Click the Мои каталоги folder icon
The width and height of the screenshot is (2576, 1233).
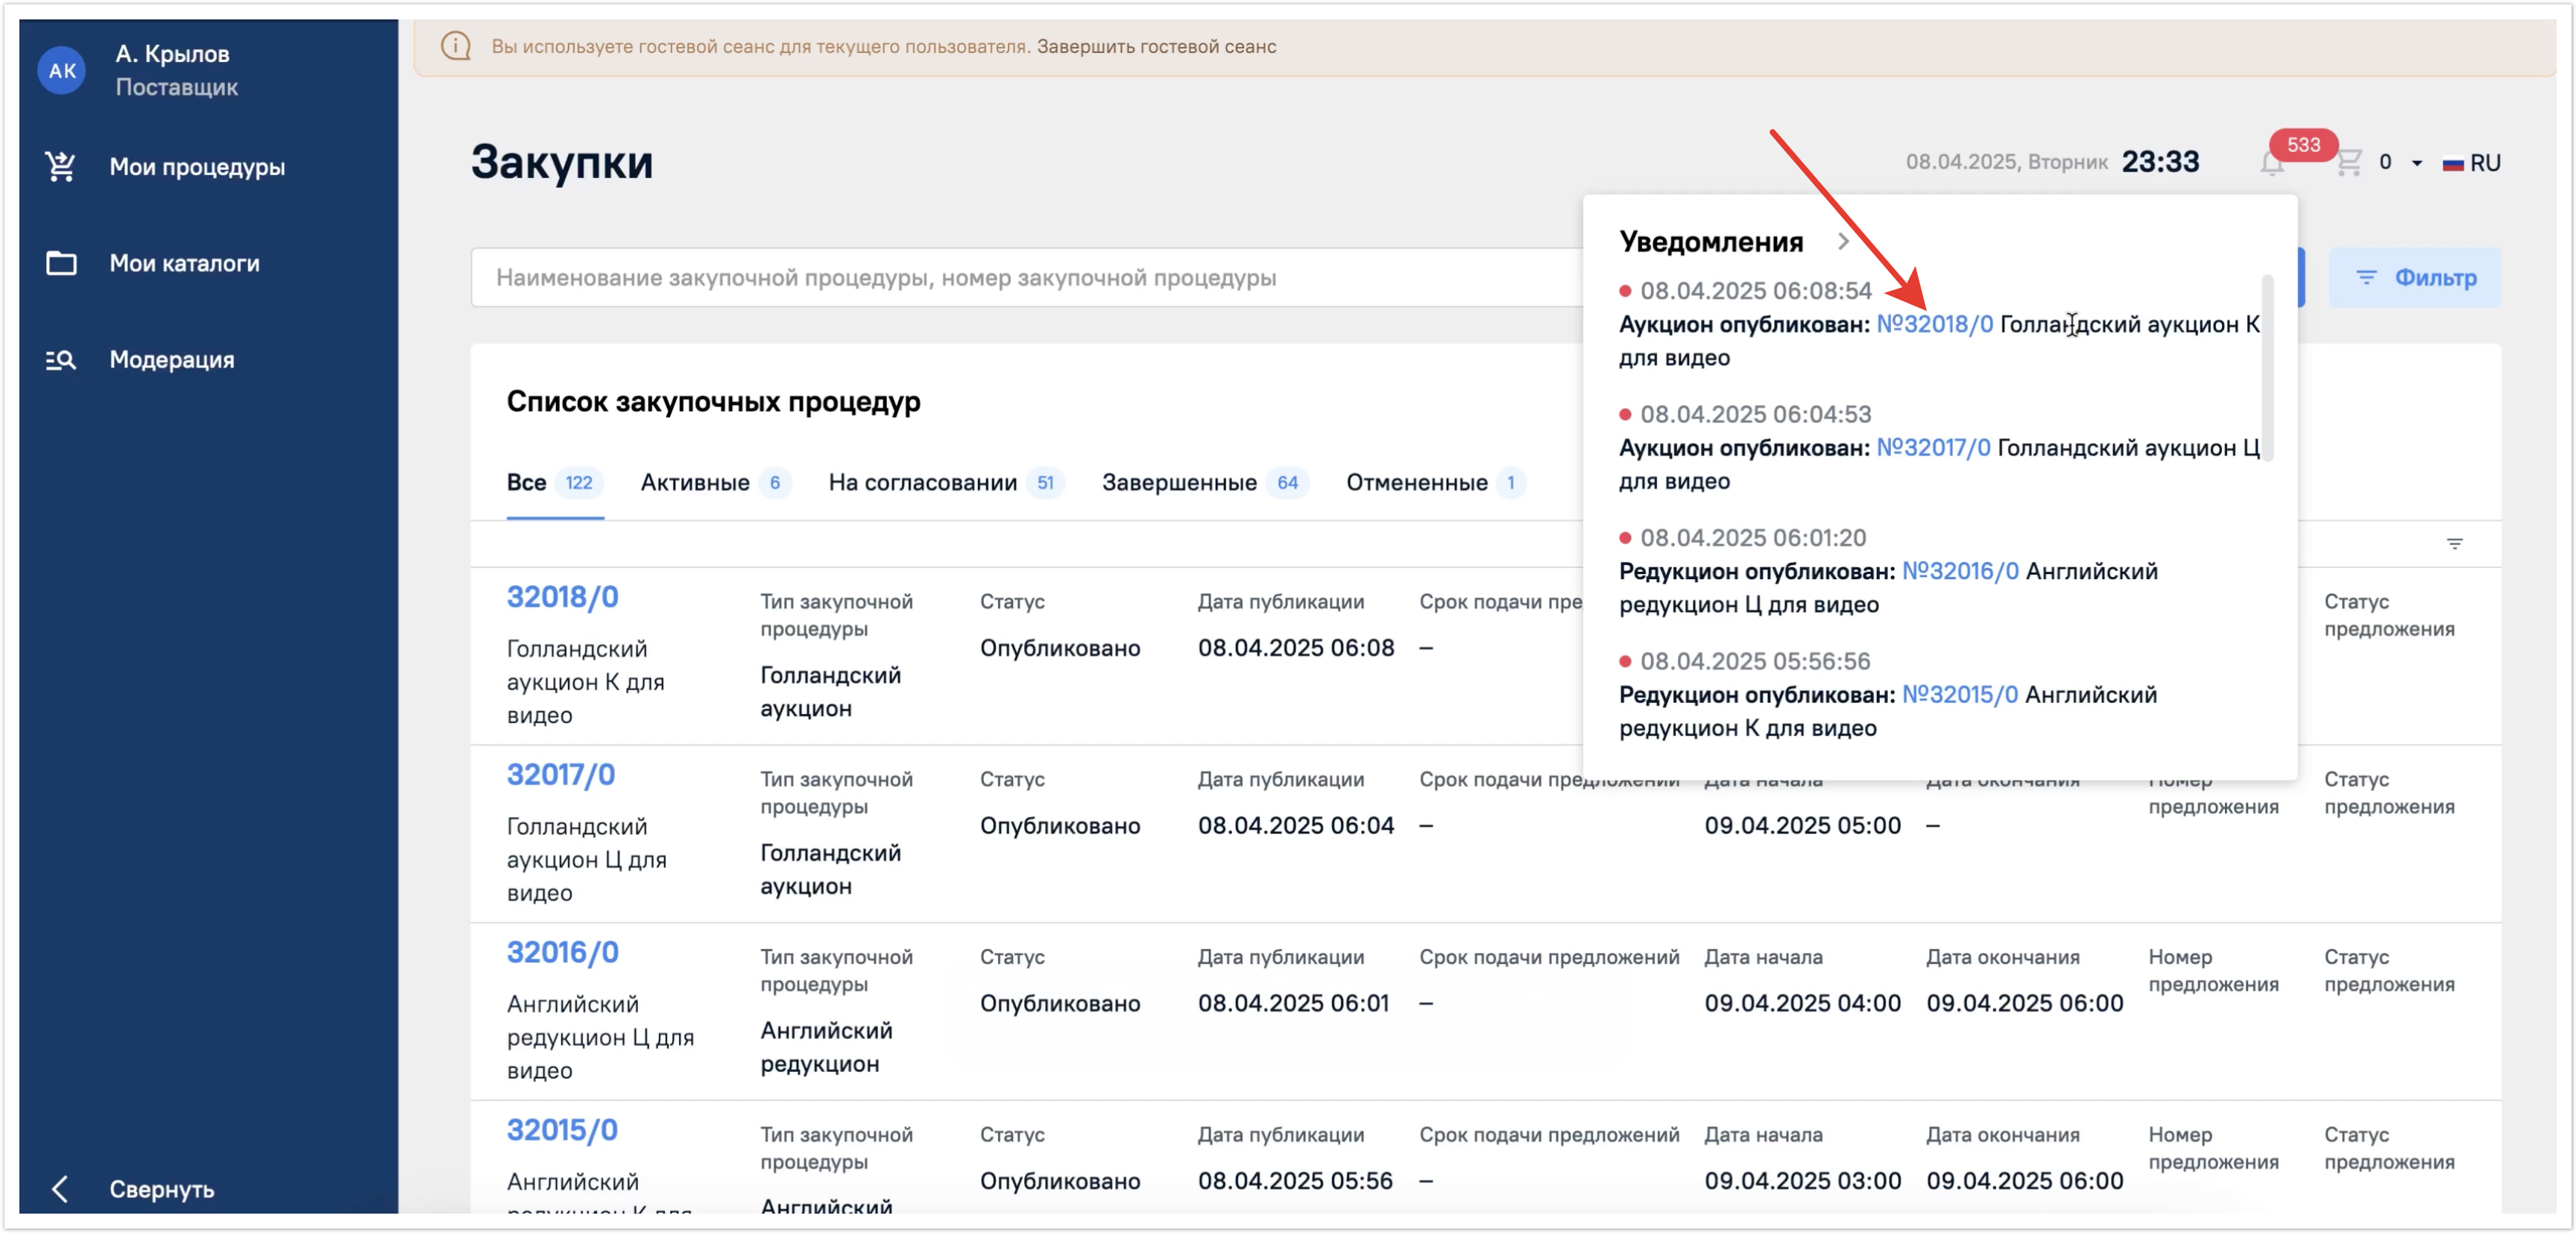[x=61, y=263]
